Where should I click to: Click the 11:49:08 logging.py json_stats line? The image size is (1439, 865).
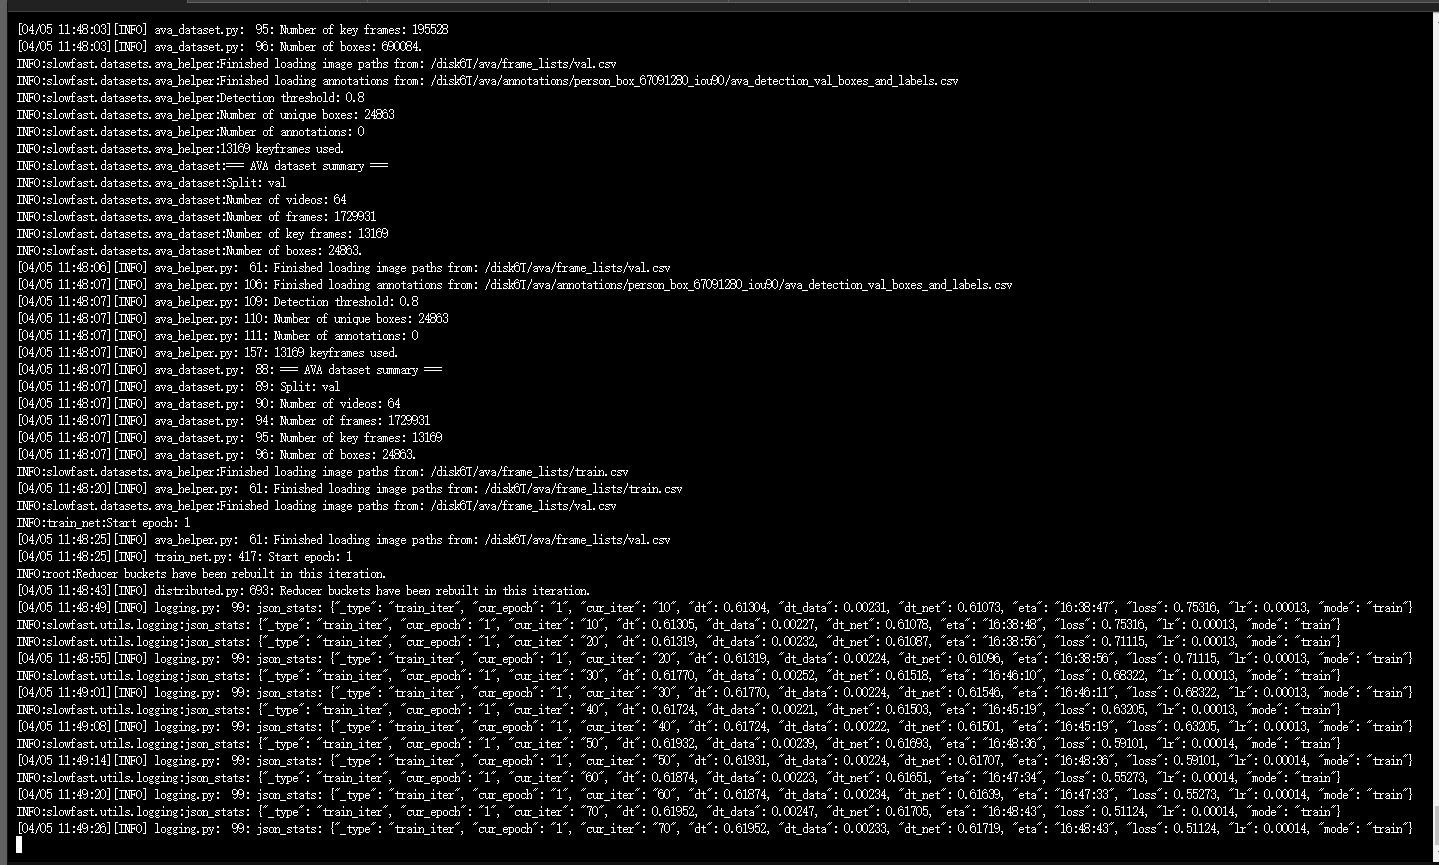coord(715,727)
